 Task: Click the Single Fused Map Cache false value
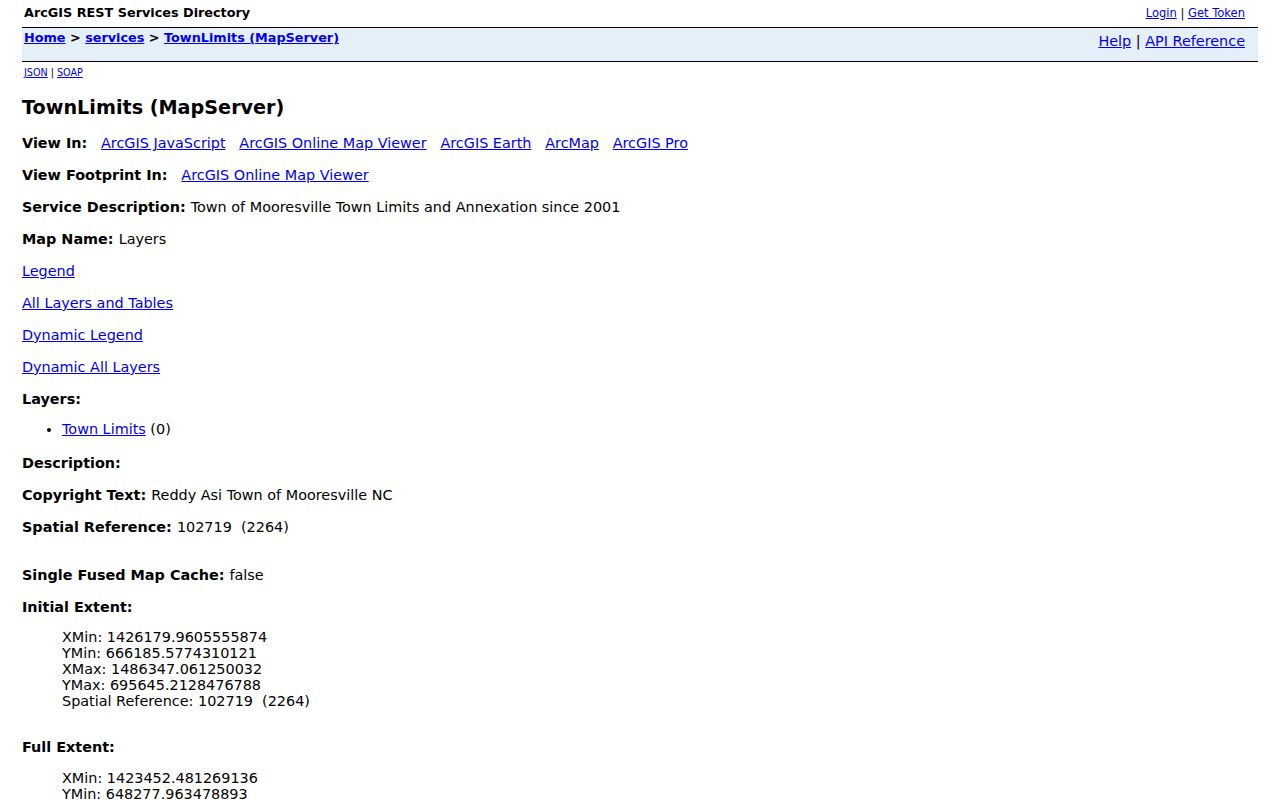246,575
